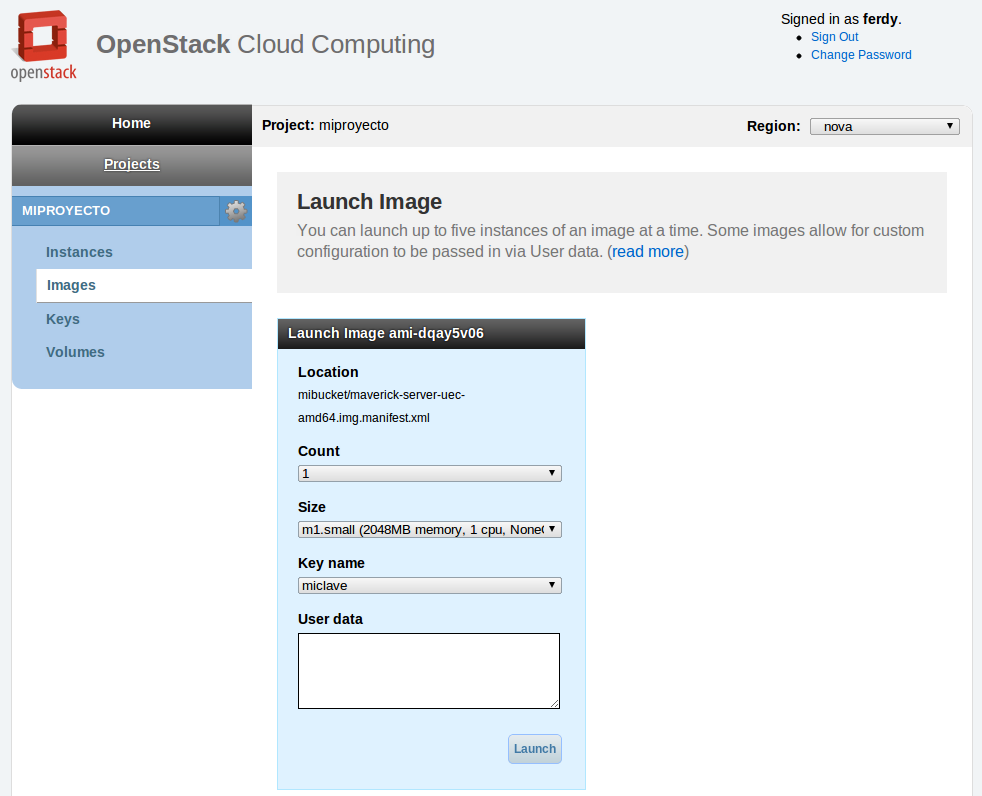Screen dimensions: 982x796
Task: Click the Change Password link
Action: coord(861,55)
